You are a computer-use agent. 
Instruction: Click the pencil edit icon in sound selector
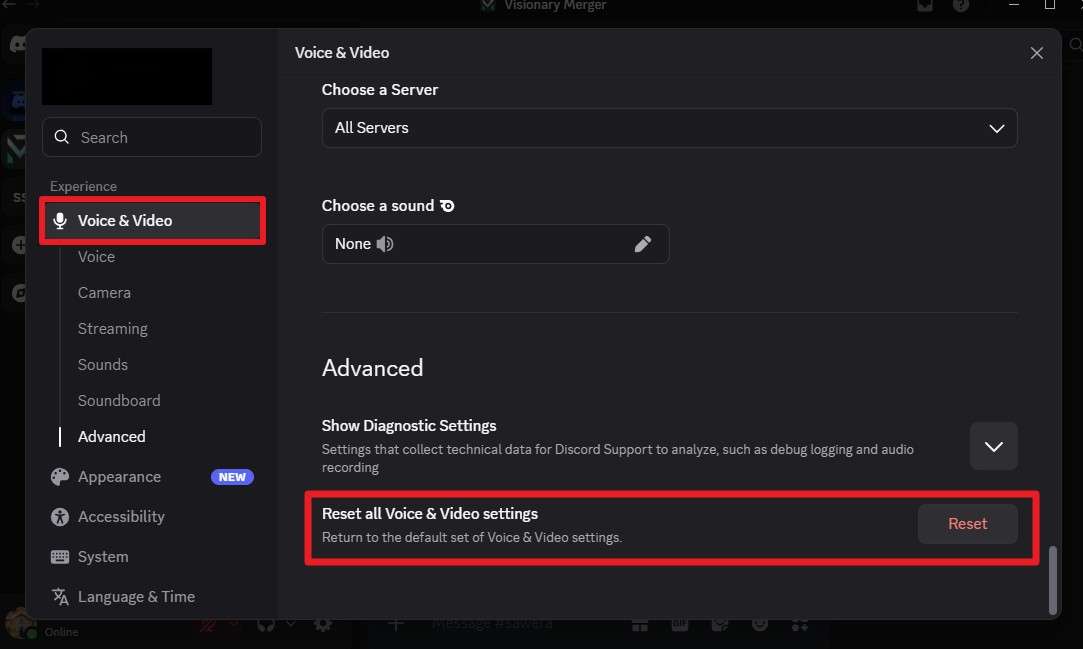point(642,244)
